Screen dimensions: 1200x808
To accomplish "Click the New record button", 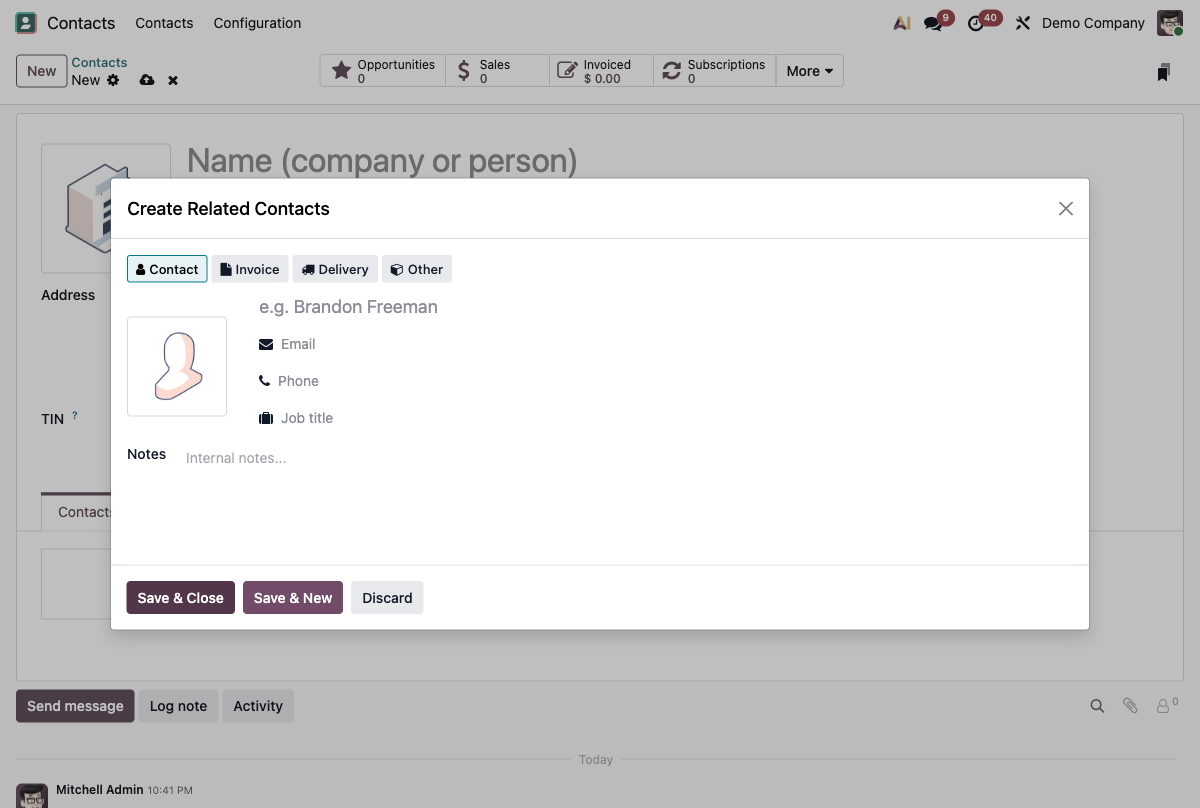I will click(42, 71).
